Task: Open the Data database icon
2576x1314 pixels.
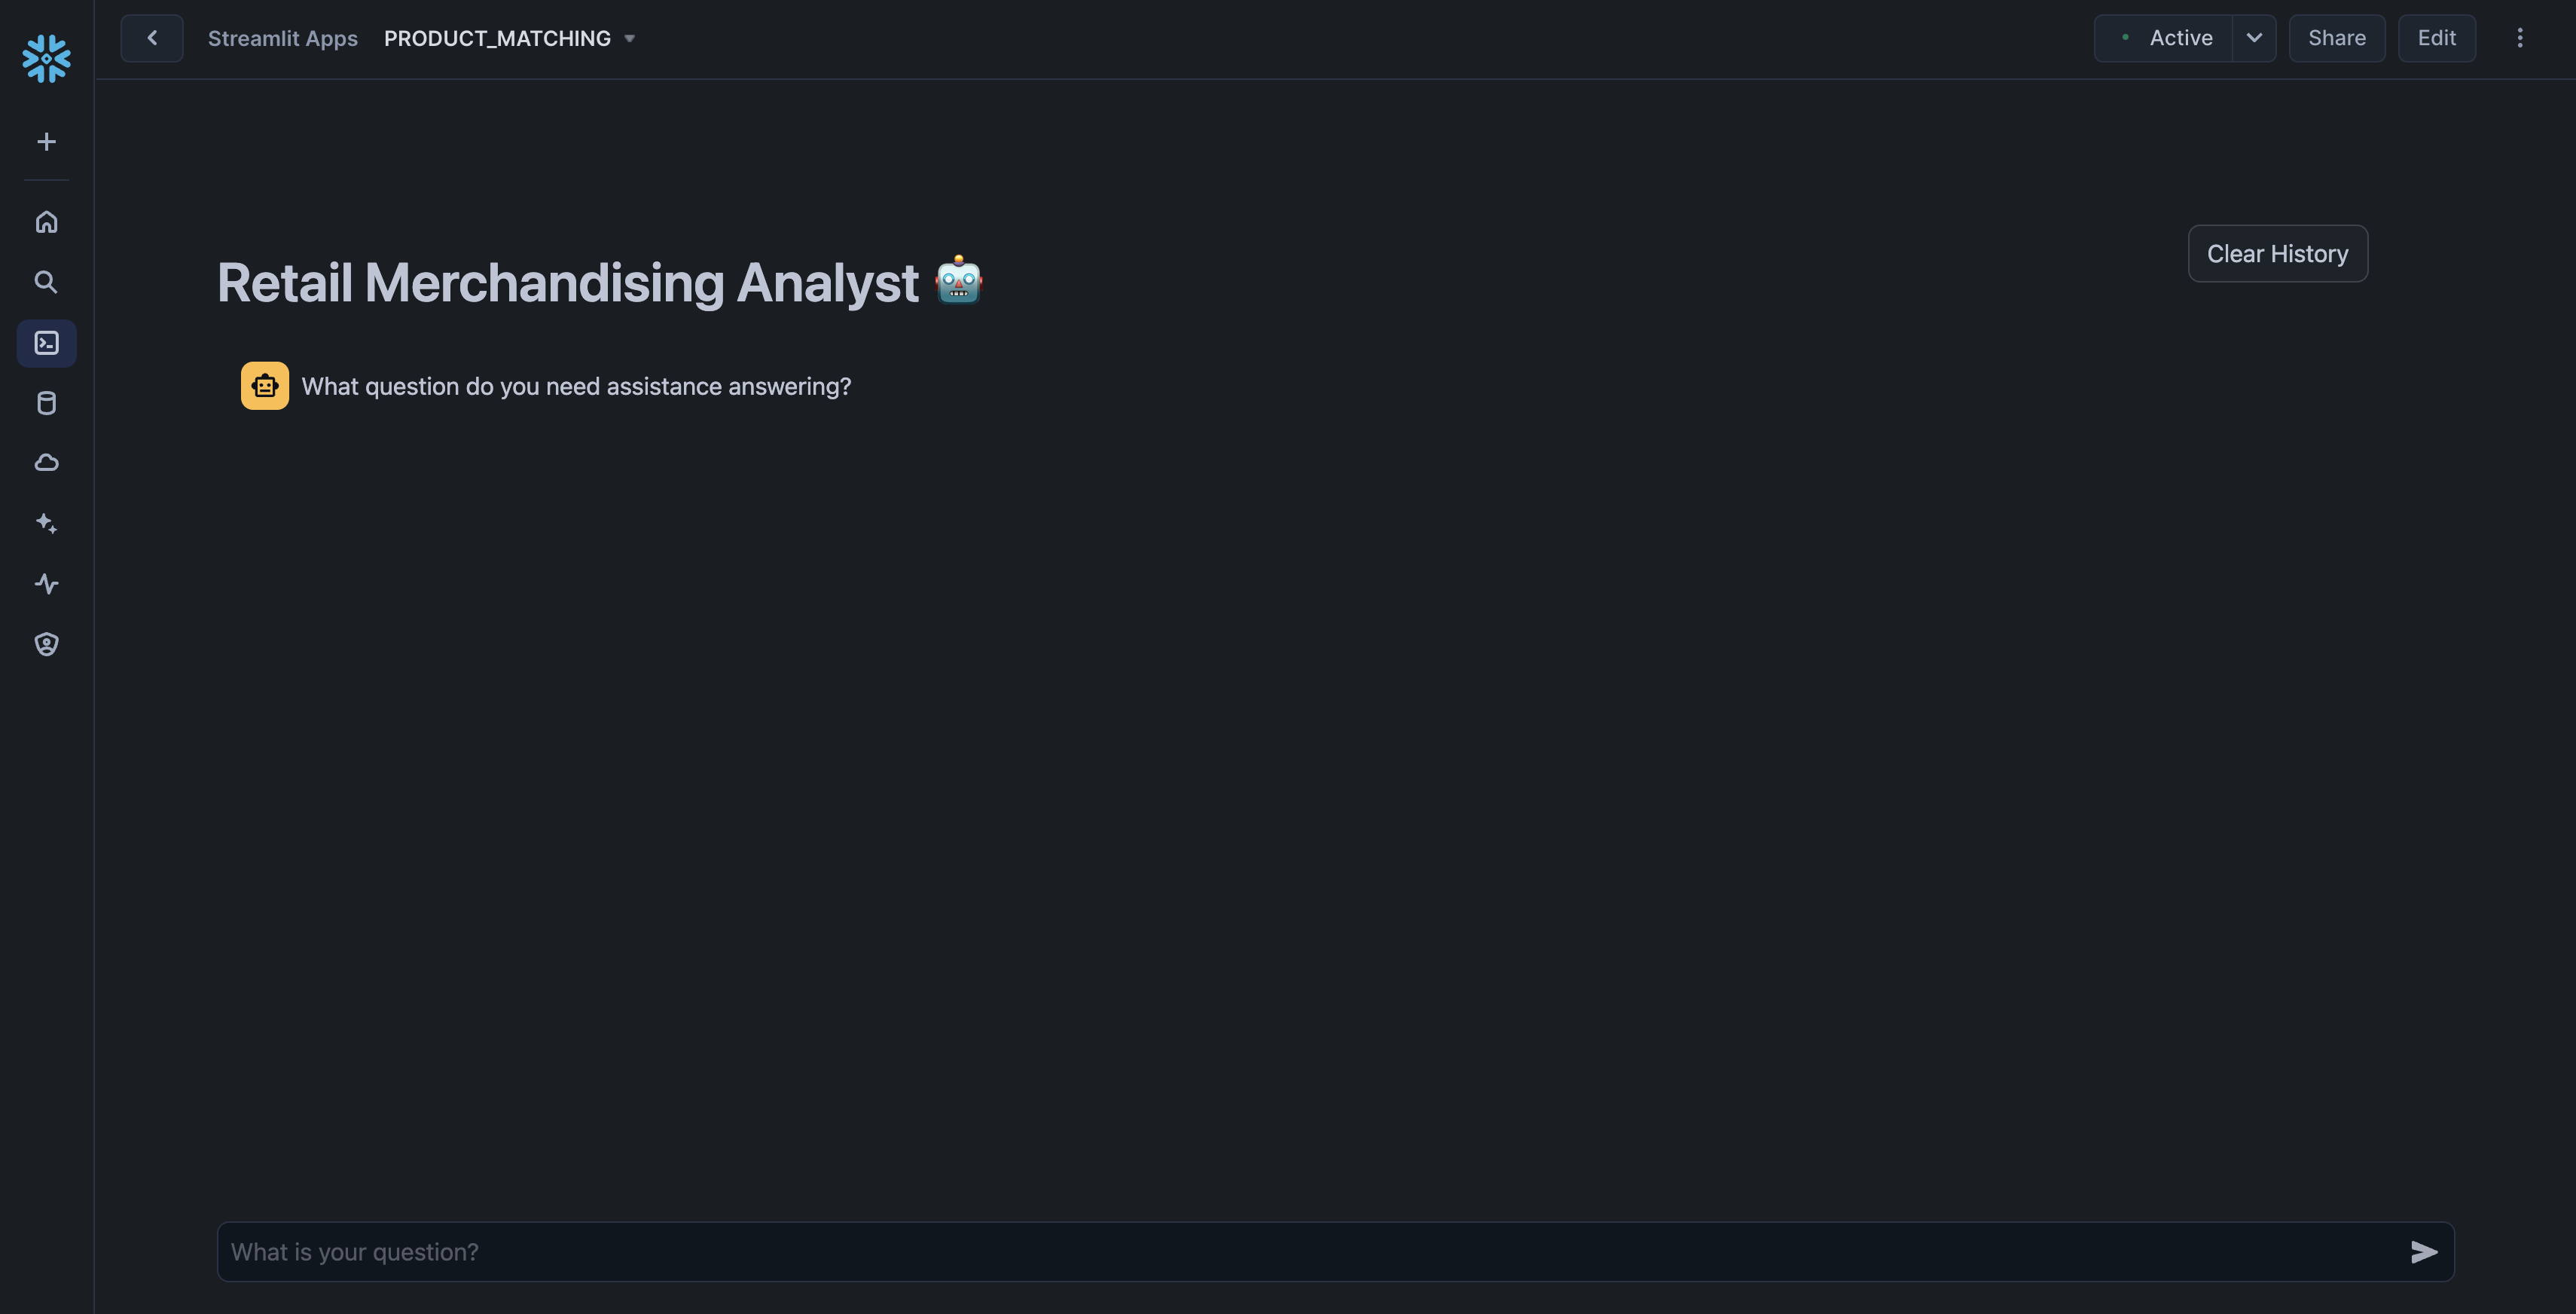Action: pyautogui.click(x=46, y=403)
